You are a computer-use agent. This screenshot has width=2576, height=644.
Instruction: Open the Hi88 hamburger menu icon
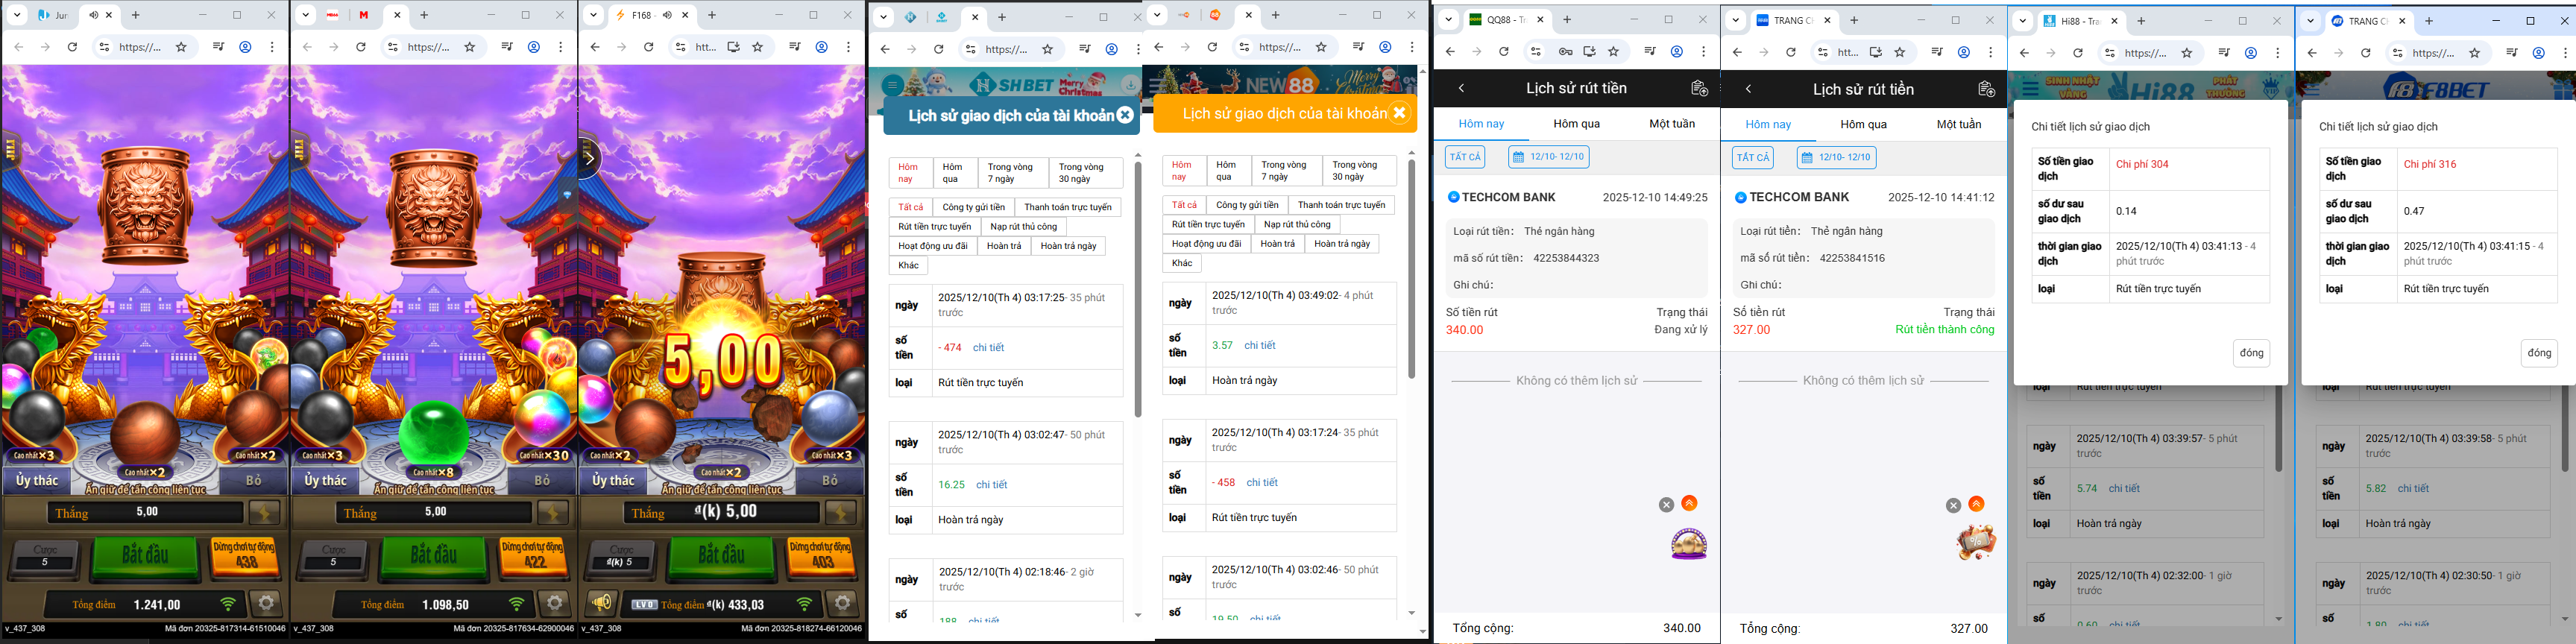click(2030, 88)
